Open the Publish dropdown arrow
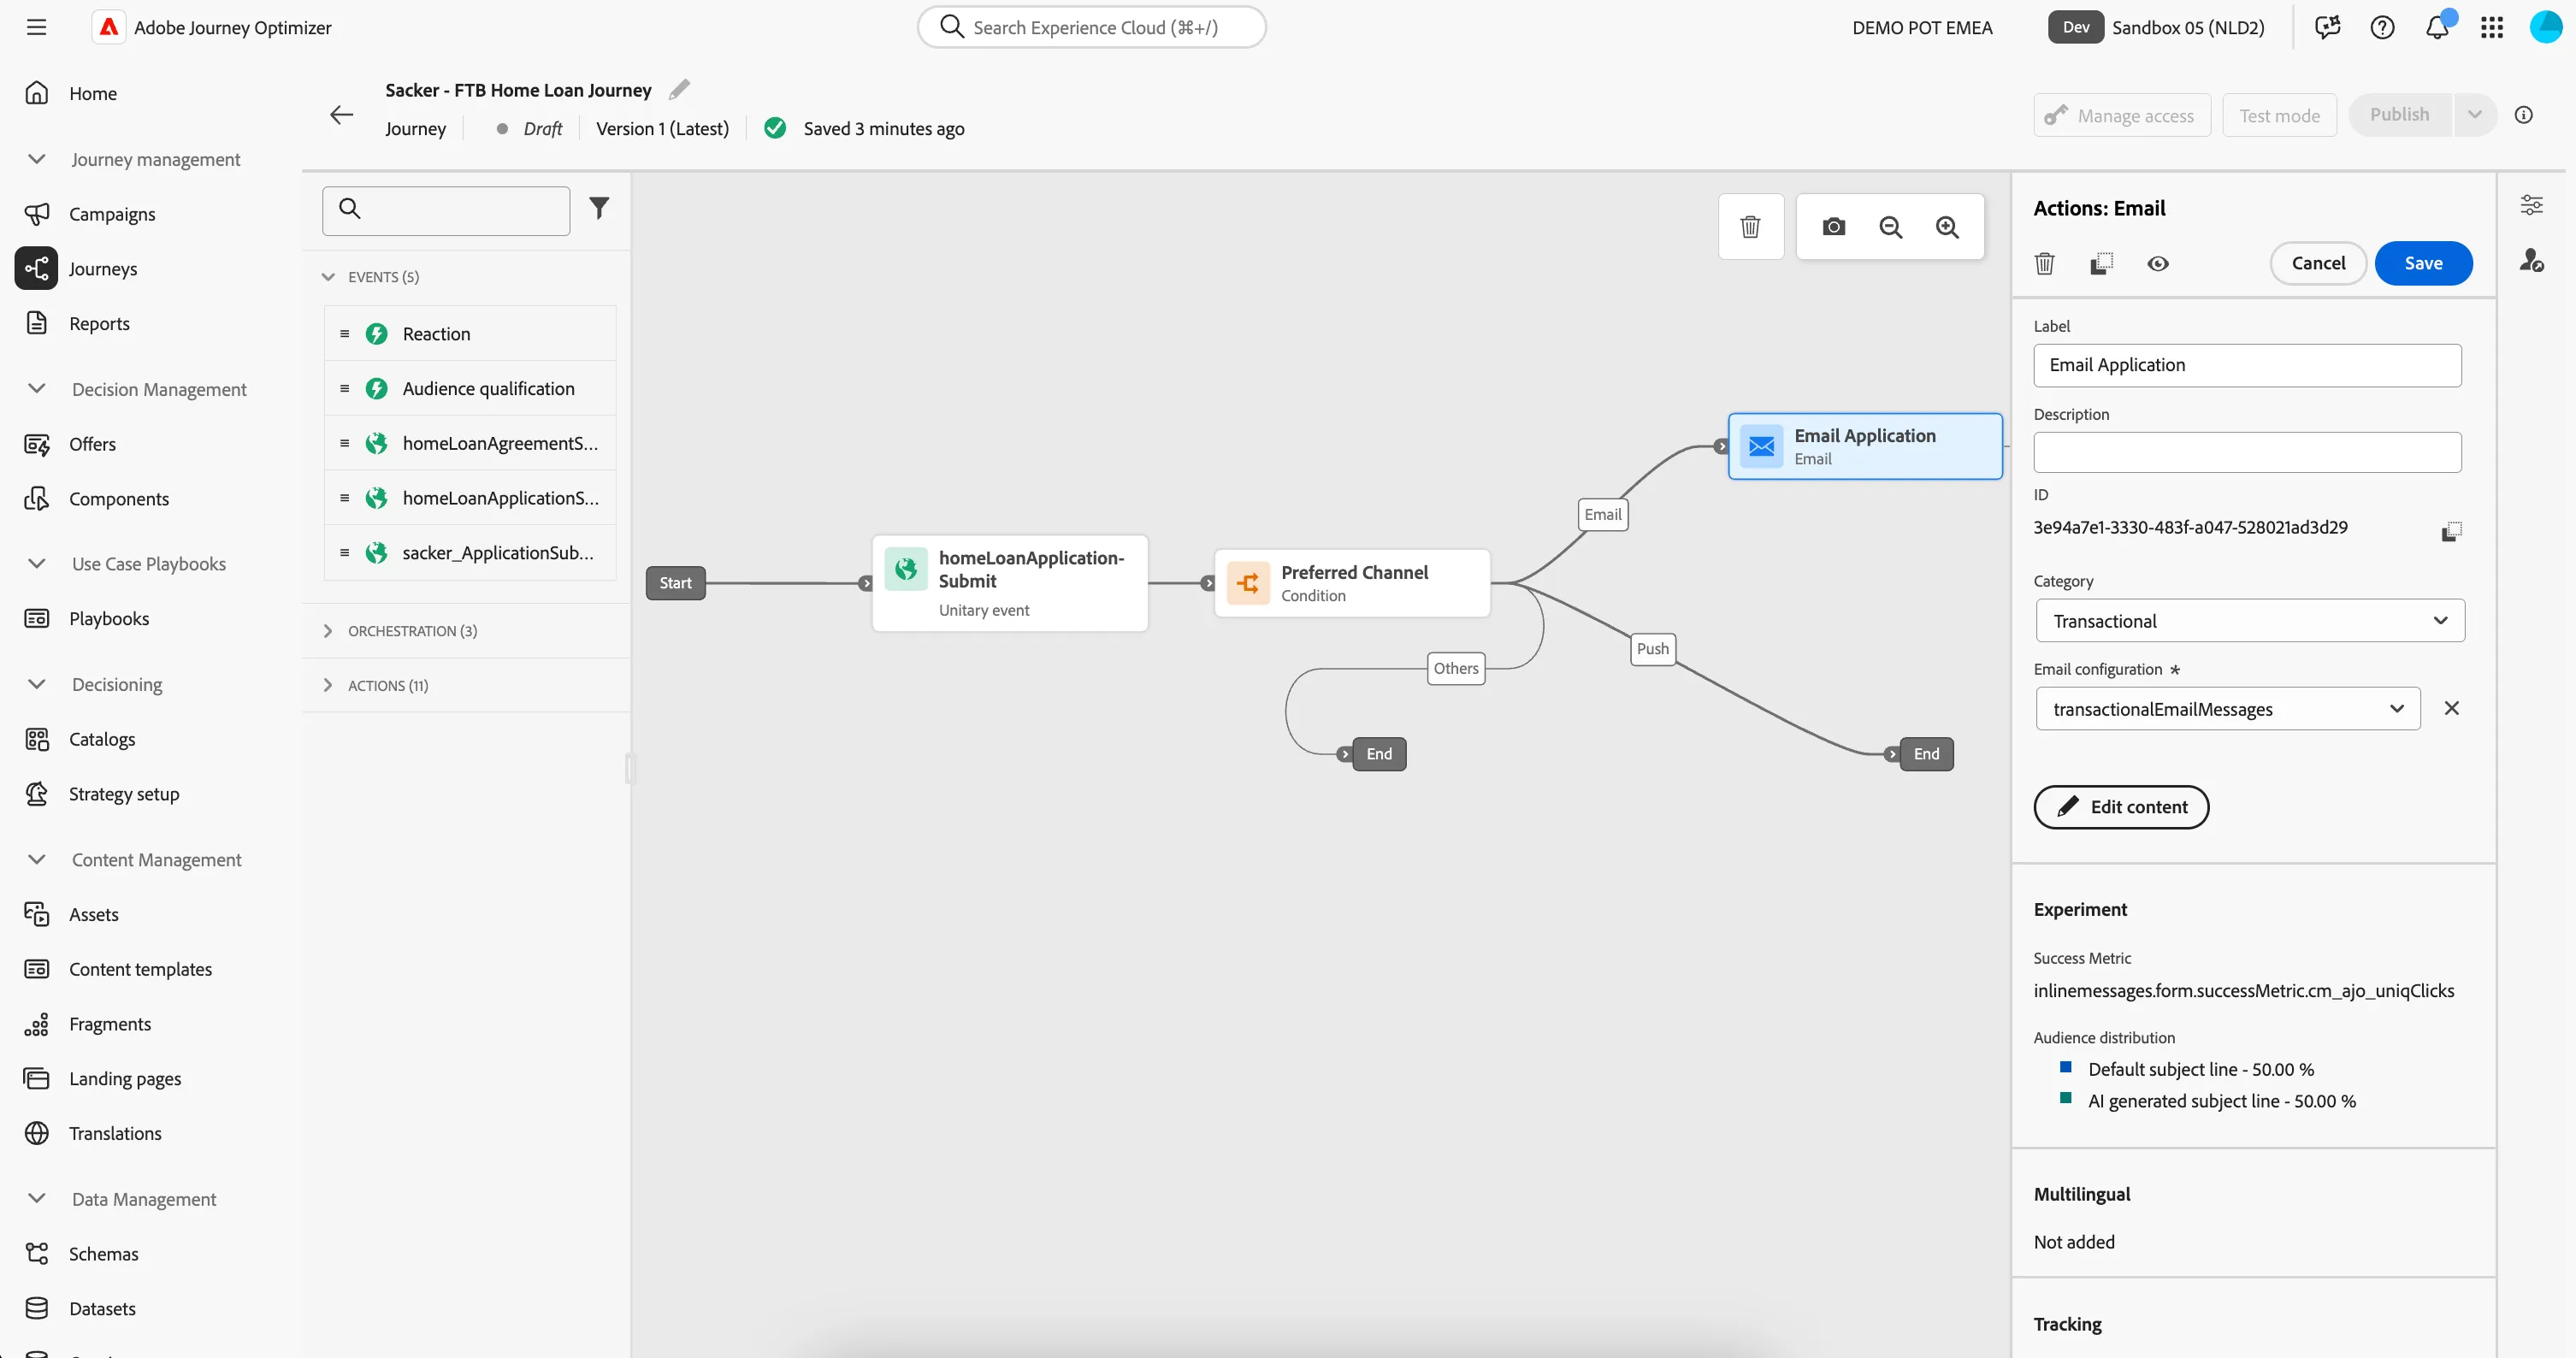Viewport: 2576px width, 1358px height. coord(2475,115)
